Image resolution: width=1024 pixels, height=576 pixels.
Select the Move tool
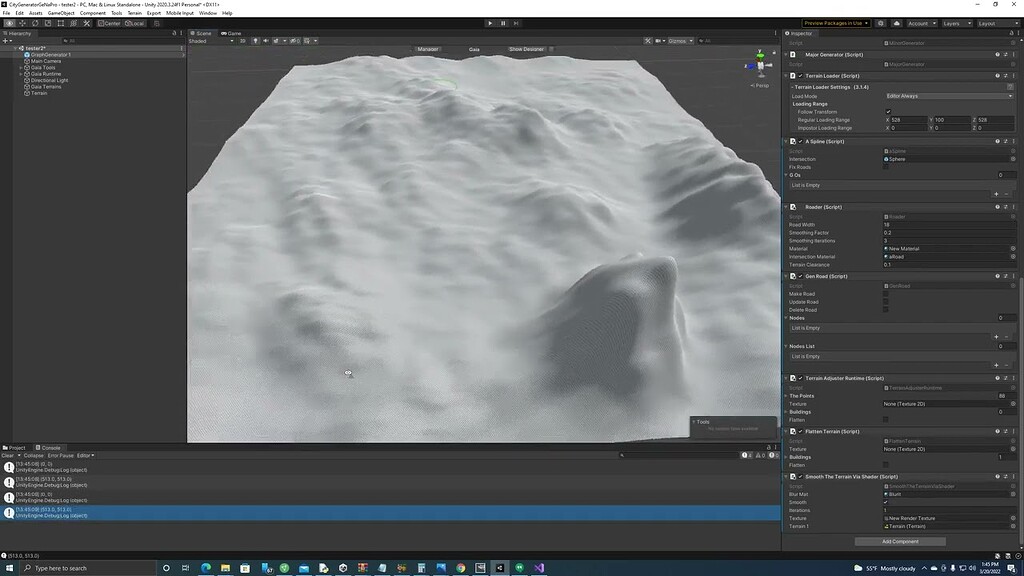(23, 23)
